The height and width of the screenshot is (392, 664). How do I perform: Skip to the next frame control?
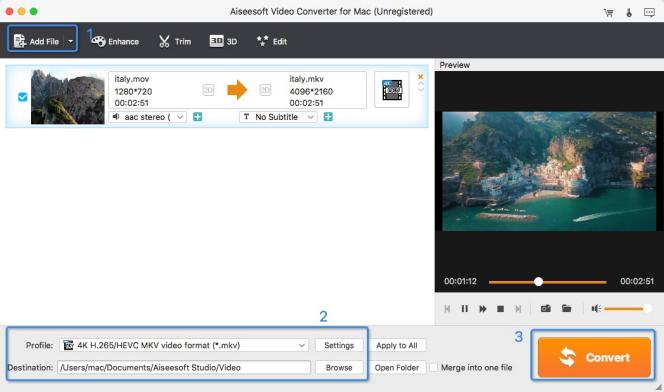(518, 309)
